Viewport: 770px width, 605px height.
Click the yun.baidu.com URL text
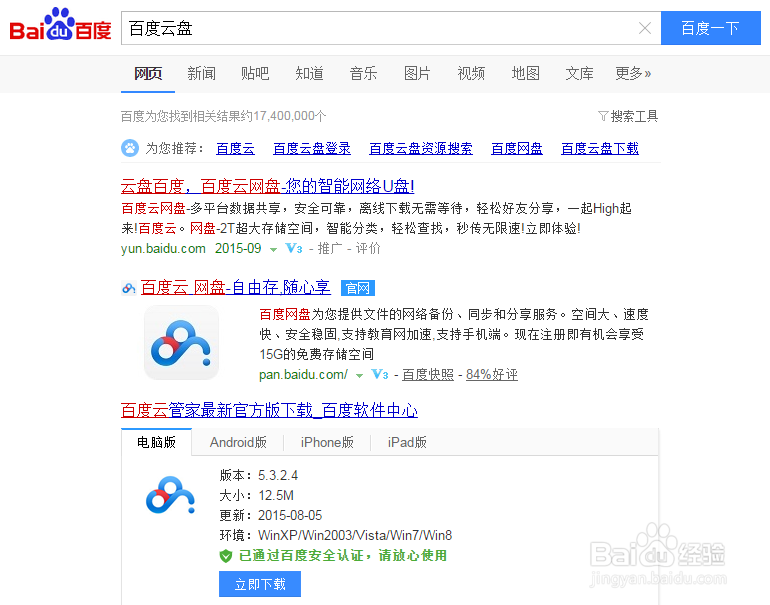pyautogui.click(x=164, y=248)
